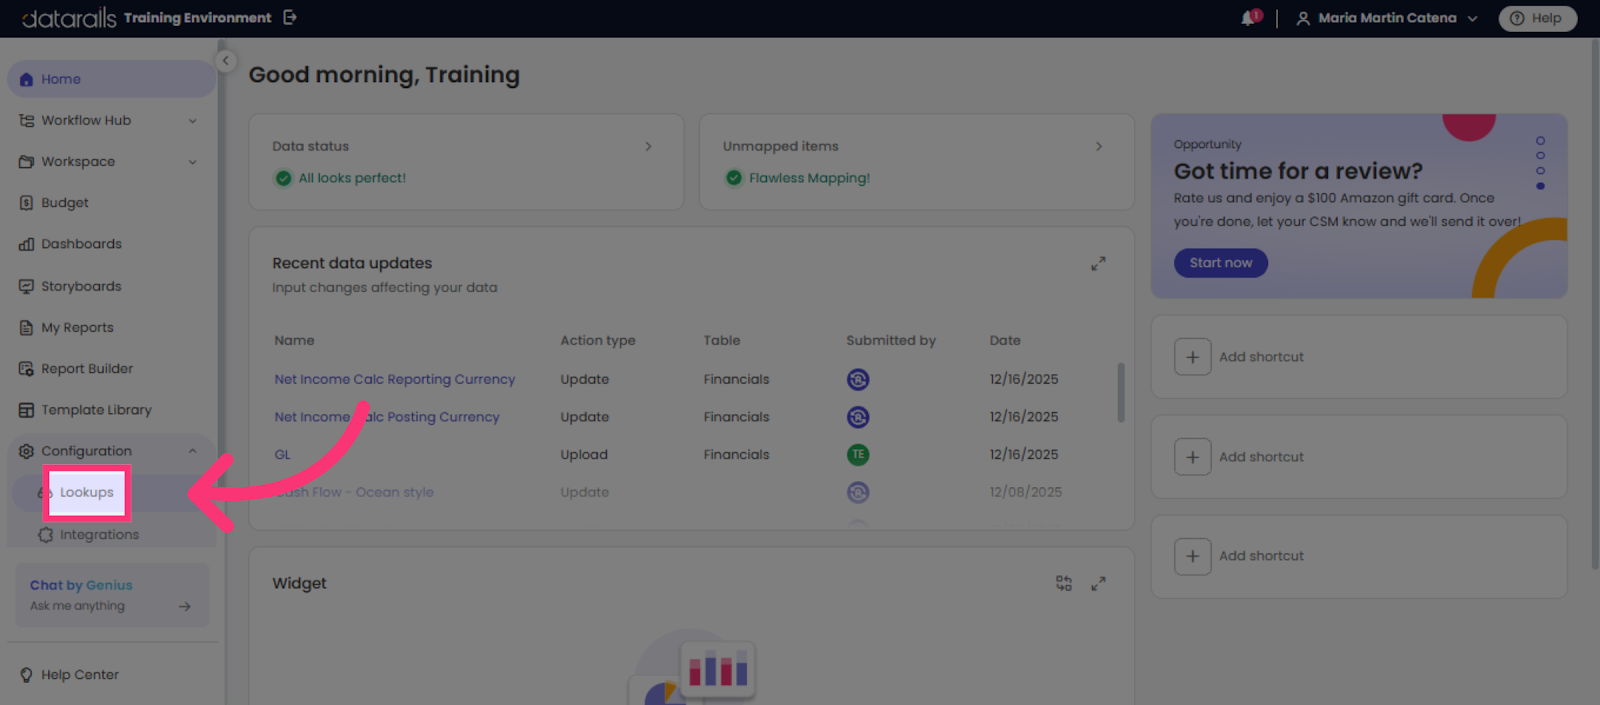This screenshot has width=1600, height=705.
Task: Click the Date column header
Action: tap(1005, 341)
